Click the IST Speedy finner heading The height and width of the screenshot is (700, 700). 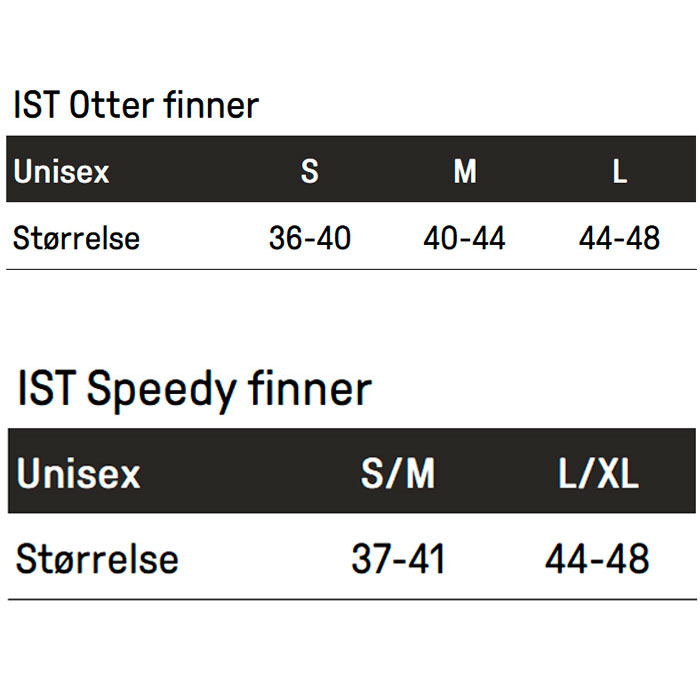(x=194, y=389)
